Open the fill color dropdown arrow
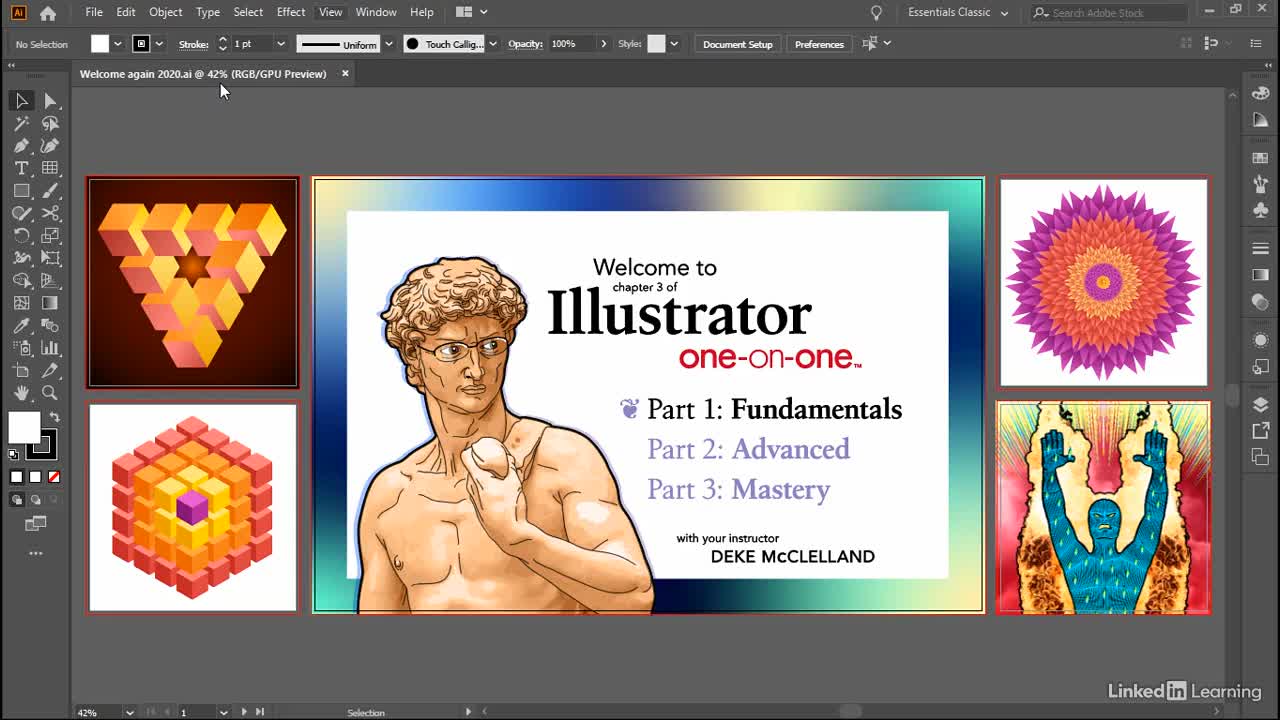 tap(117, 44)
